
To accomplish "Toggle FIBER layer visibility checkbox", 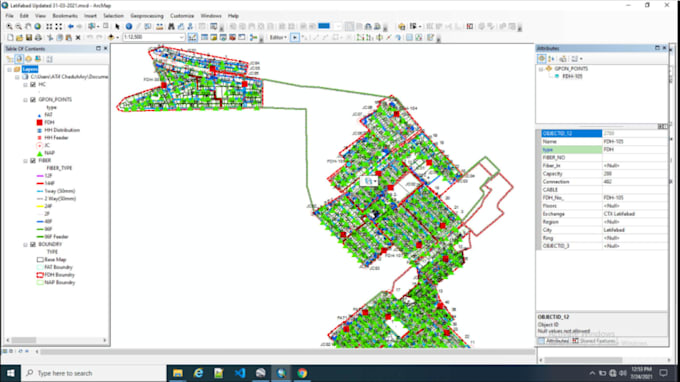I will [33, 160].
